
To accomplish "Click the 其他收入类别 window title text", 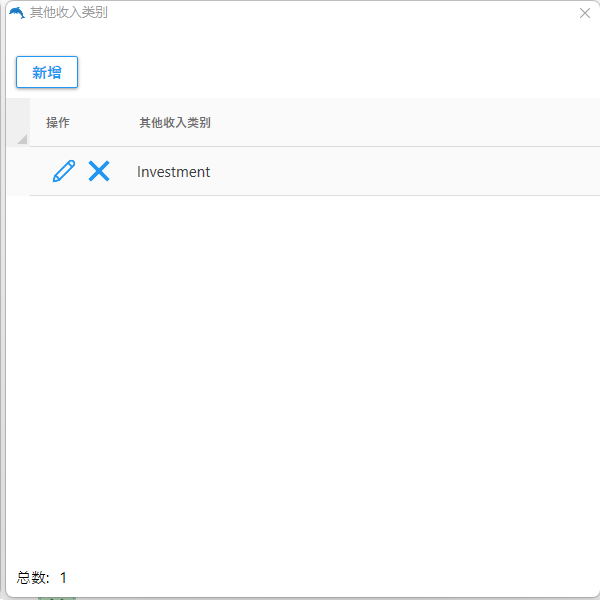I will point(68,13).
